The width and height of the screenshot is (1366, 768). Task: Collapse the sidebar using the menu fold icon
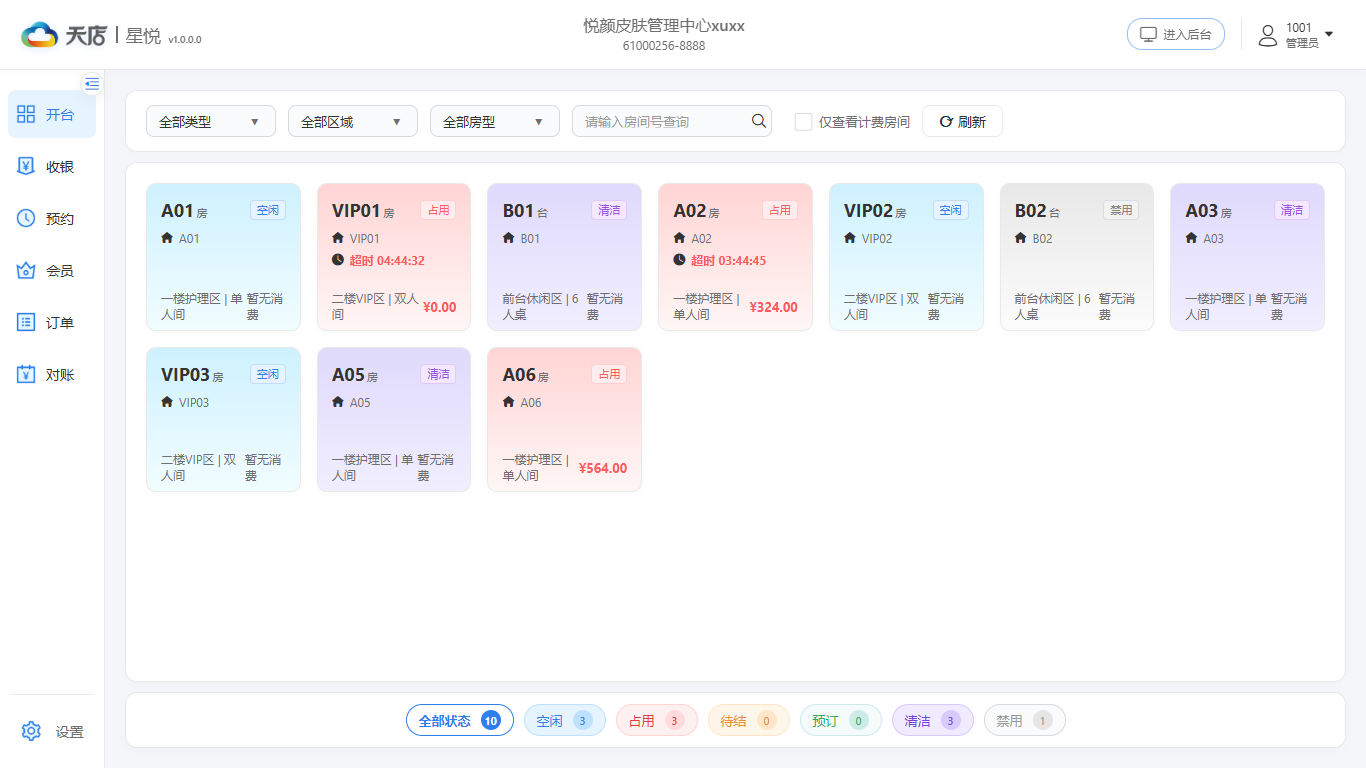pos(92,83)
